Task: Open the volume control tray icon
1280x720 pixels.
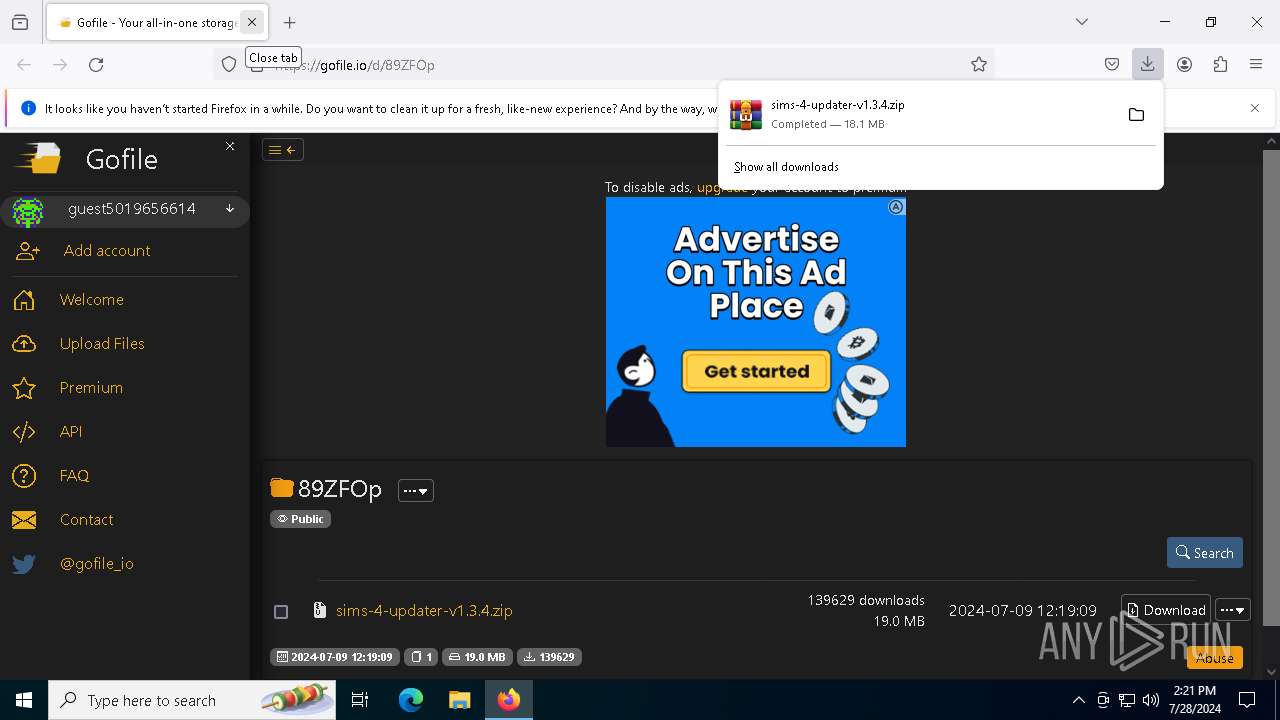Action: (1151, 700)
